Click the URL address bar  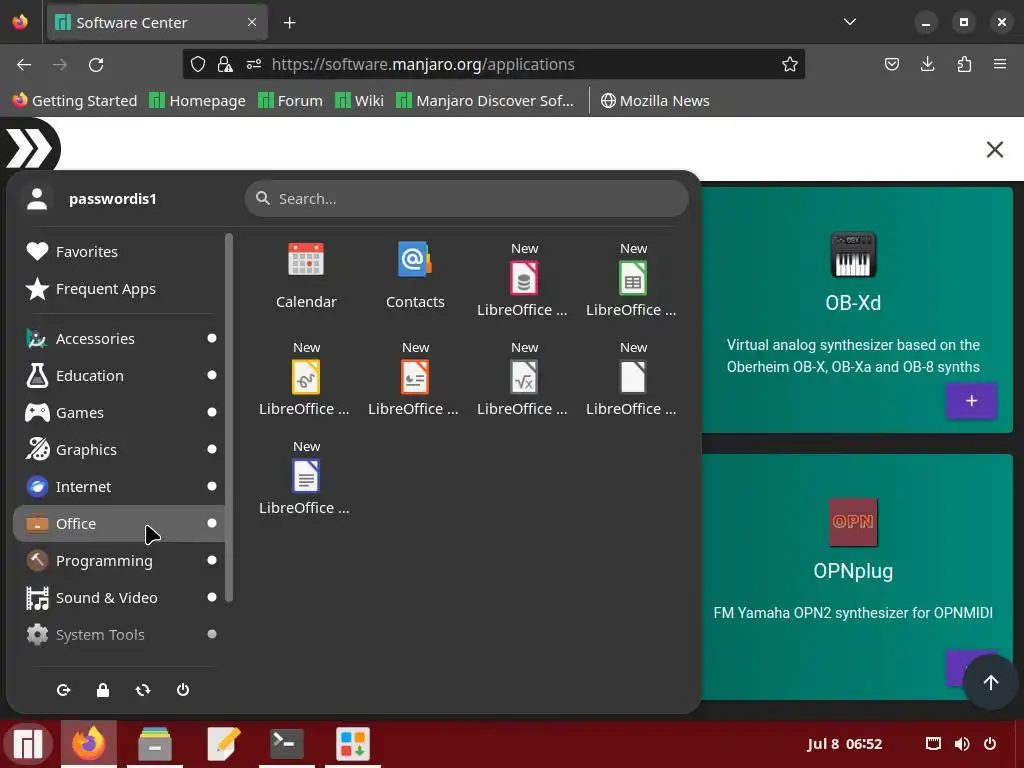[494, 64]
